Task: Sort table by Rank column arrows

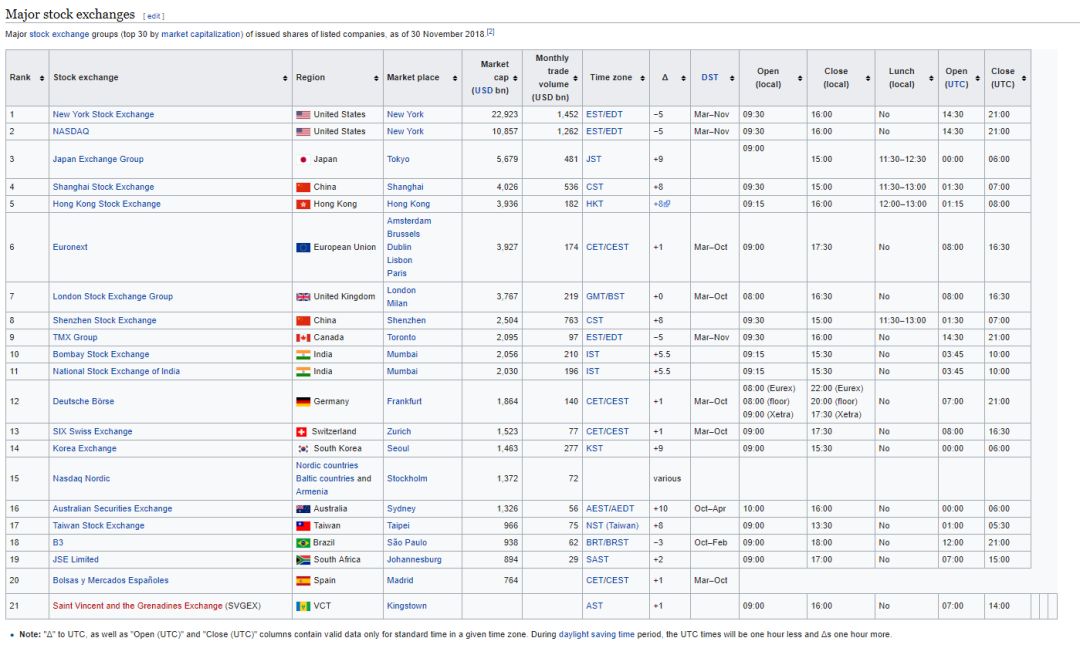Action: [41, 78]
